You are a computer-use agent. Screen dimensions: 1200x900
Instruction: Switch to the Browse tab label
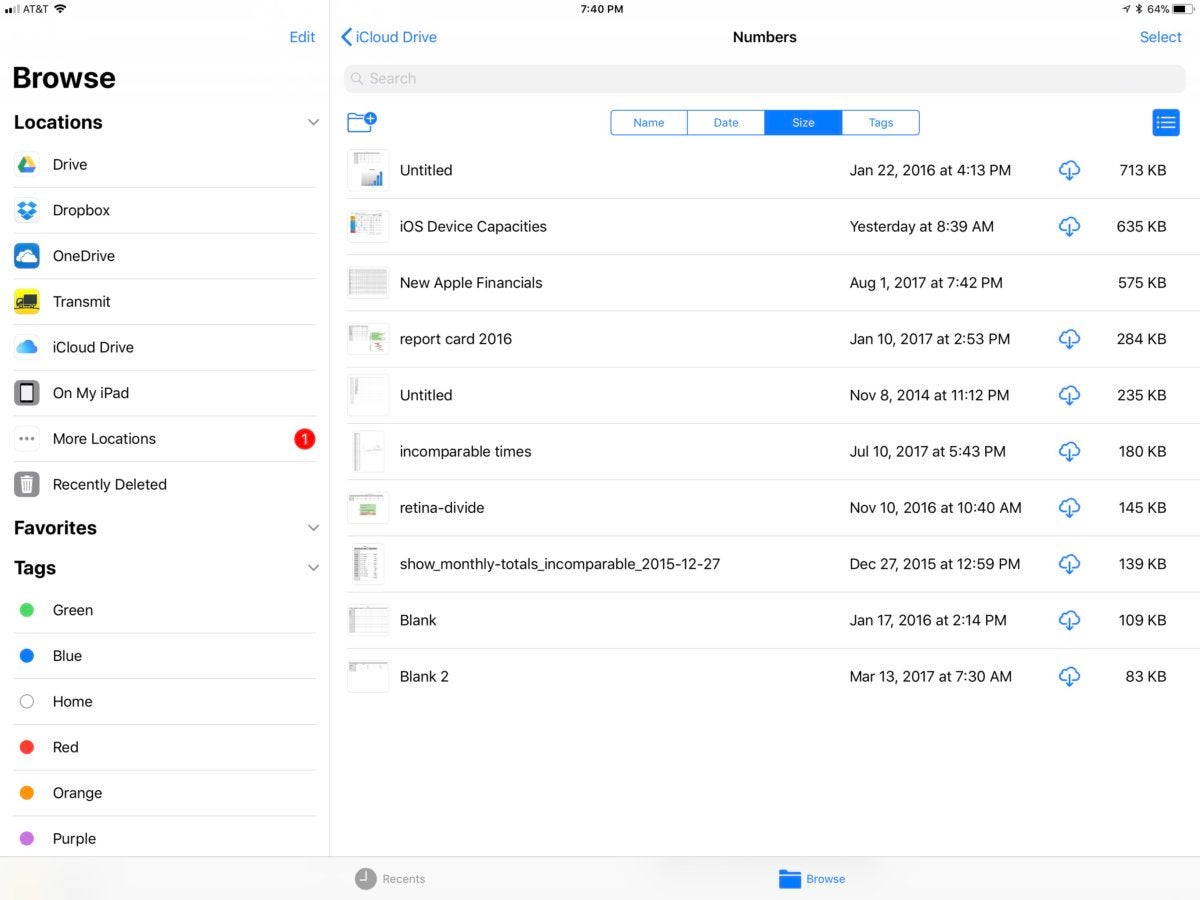click(x=826, y=879)
